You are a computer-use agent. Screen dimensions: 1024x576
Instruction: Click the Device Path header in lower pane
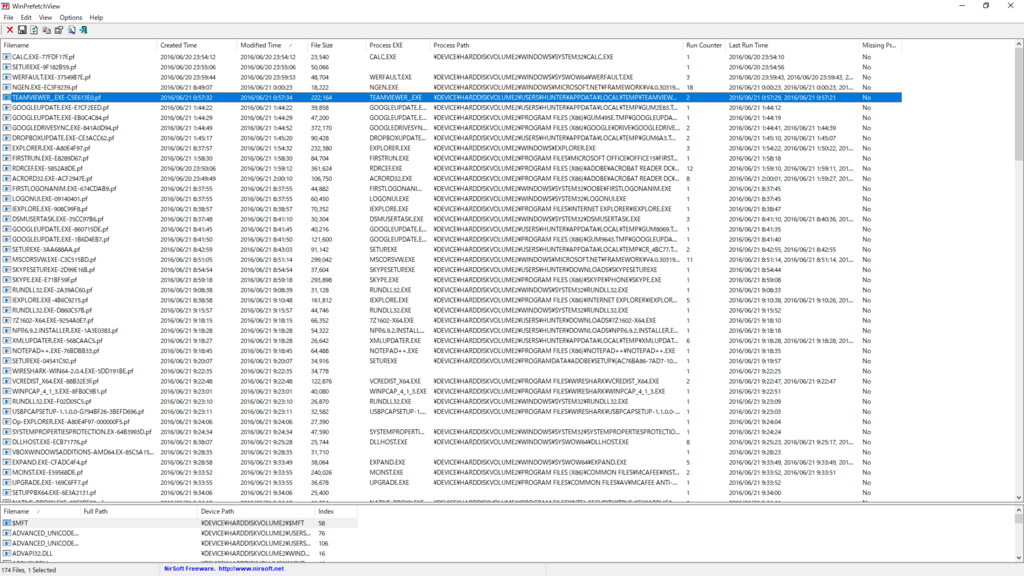tap(256, 511)
